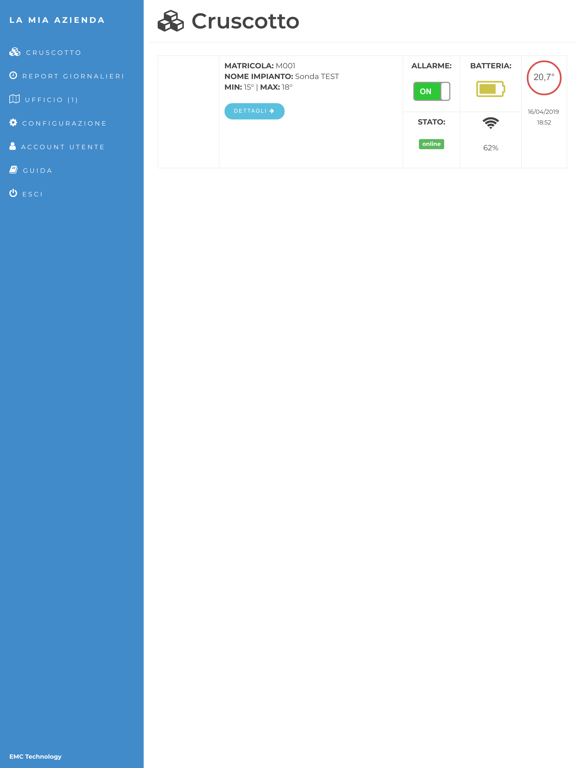Turn off the Allarme ON switch
576x768 pixels.
[432, 91]
